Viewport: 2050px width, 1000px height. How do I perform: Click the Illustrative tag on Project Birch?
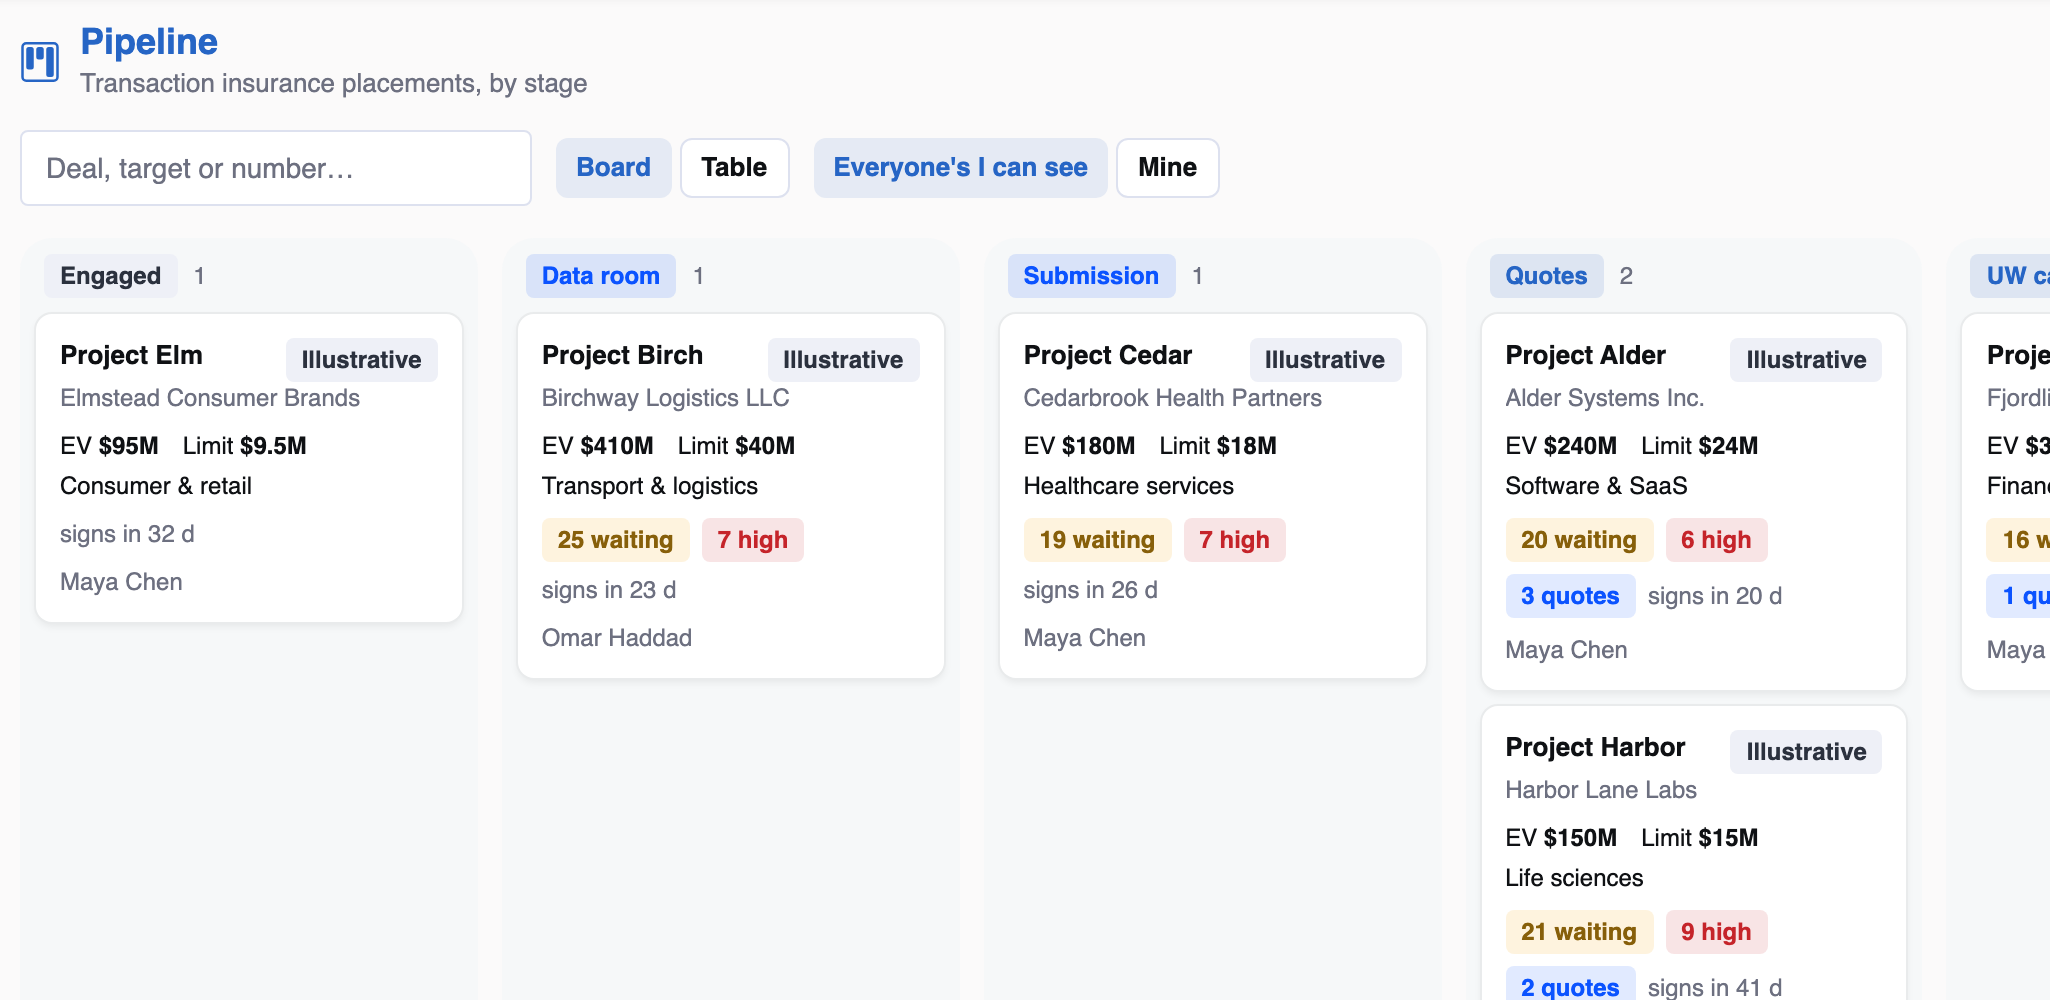point(843,360)
